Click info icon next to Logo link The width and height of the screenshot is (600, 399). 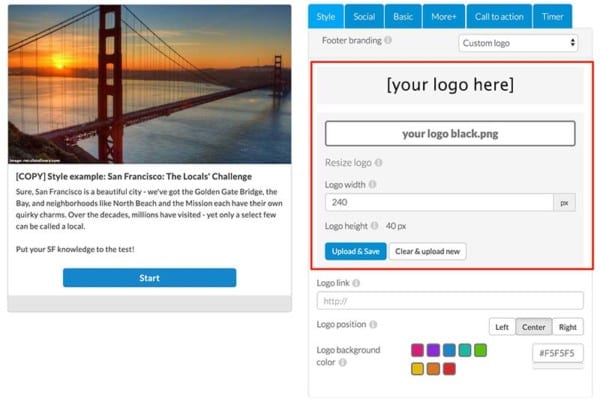356,283
